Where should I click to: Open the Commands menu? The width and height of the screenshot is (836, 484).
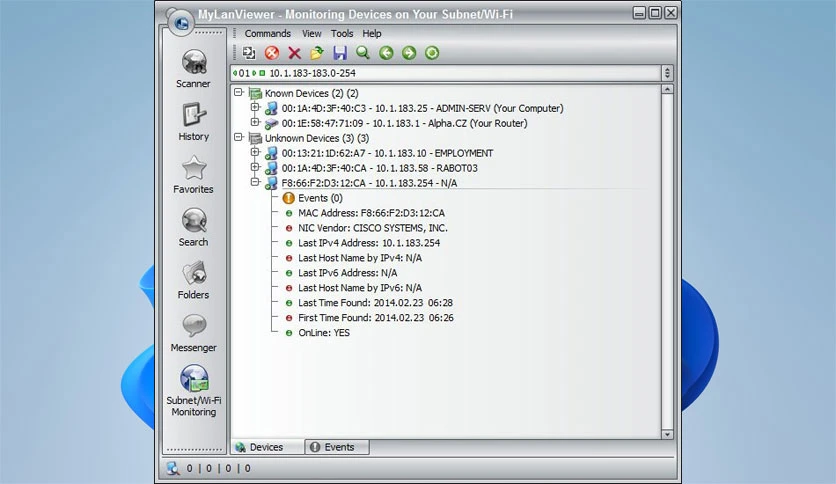(x=268, y=34)
